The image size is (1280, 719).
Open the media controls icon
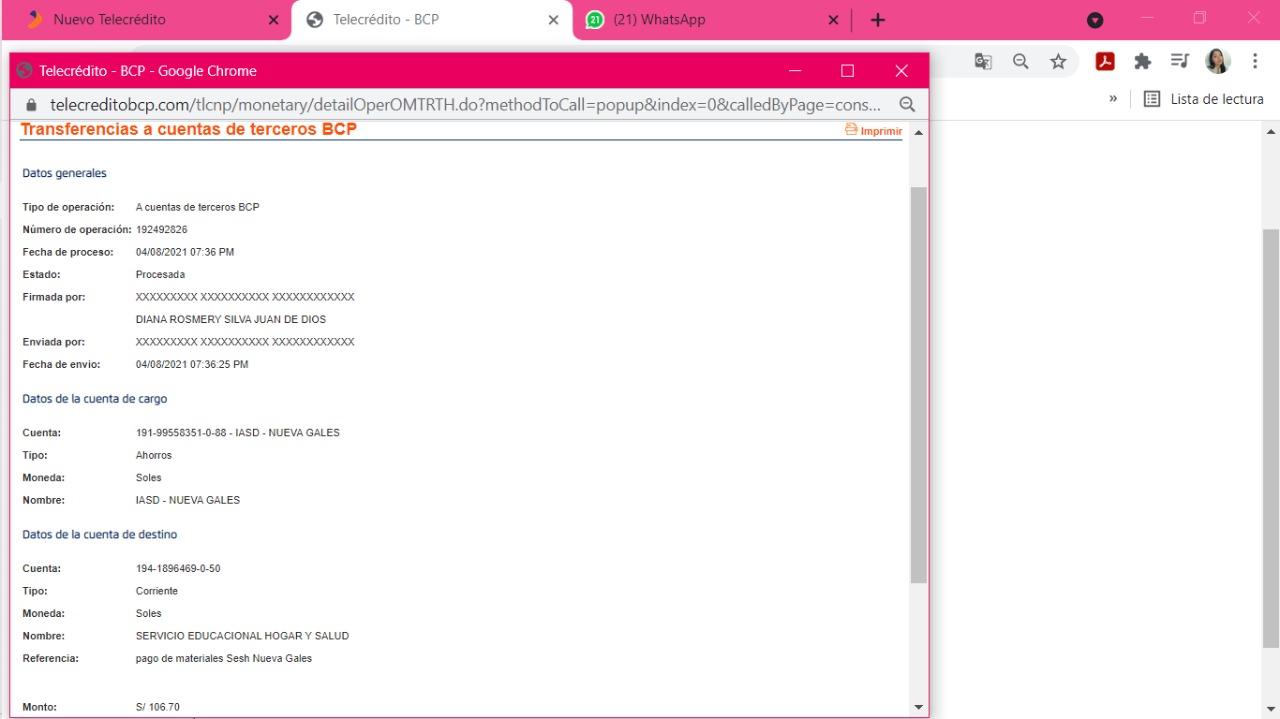pos(1180,62)
